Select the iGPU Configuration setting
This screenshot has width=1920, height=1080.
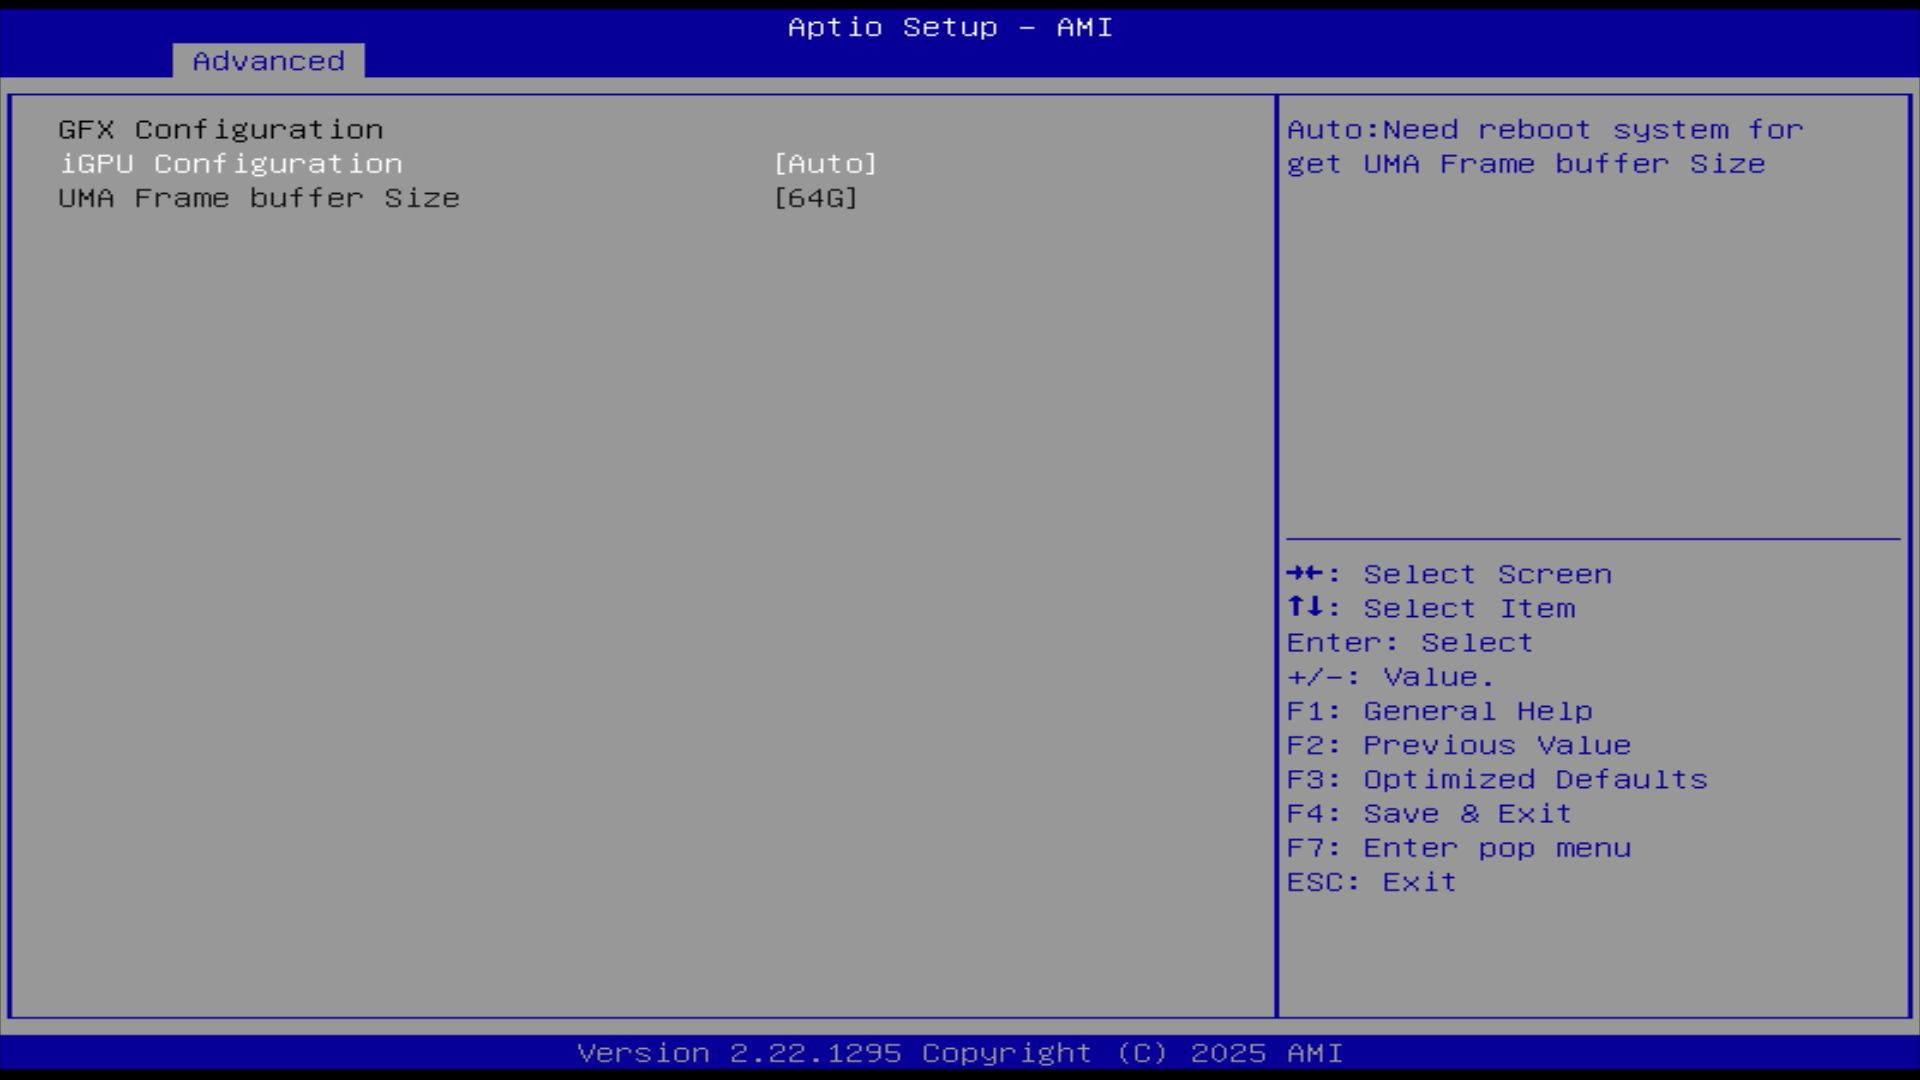tap(231, 164)
